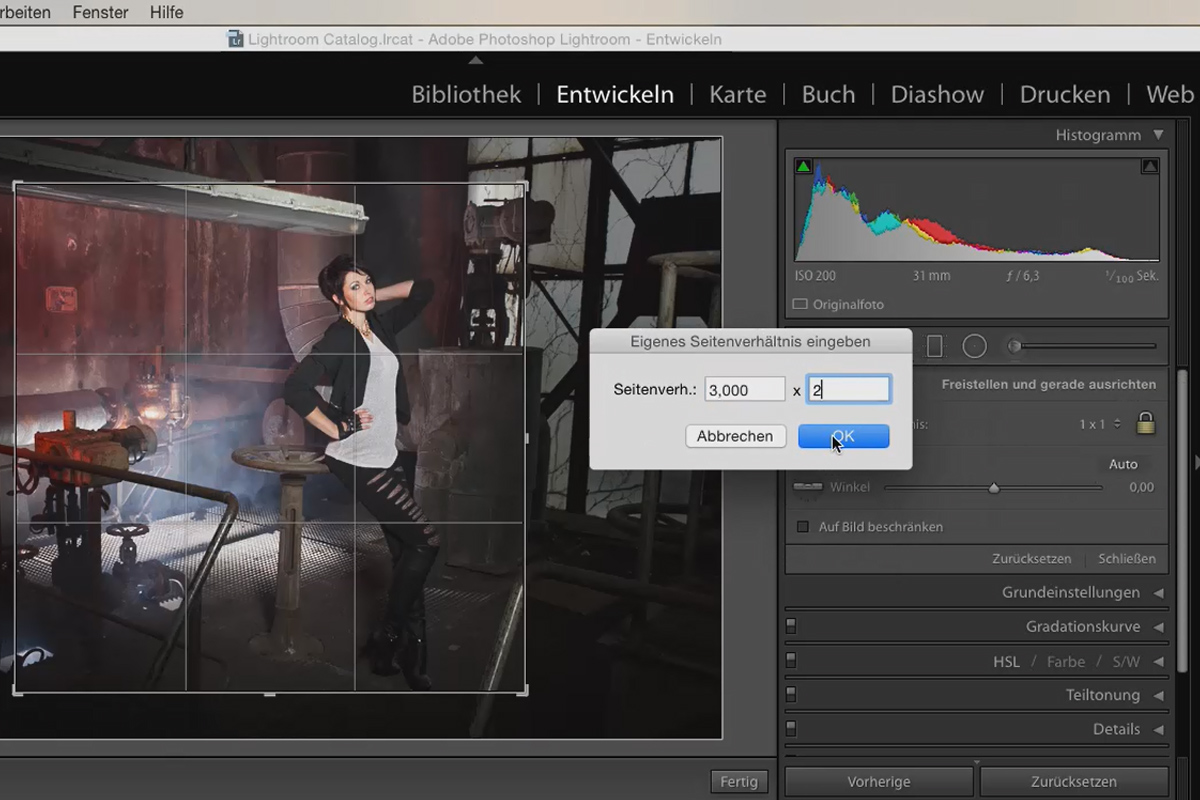Switch to the Drucken module
Image resolution: width=1200 pixels, height=800 pixels.
point(1065,95)
